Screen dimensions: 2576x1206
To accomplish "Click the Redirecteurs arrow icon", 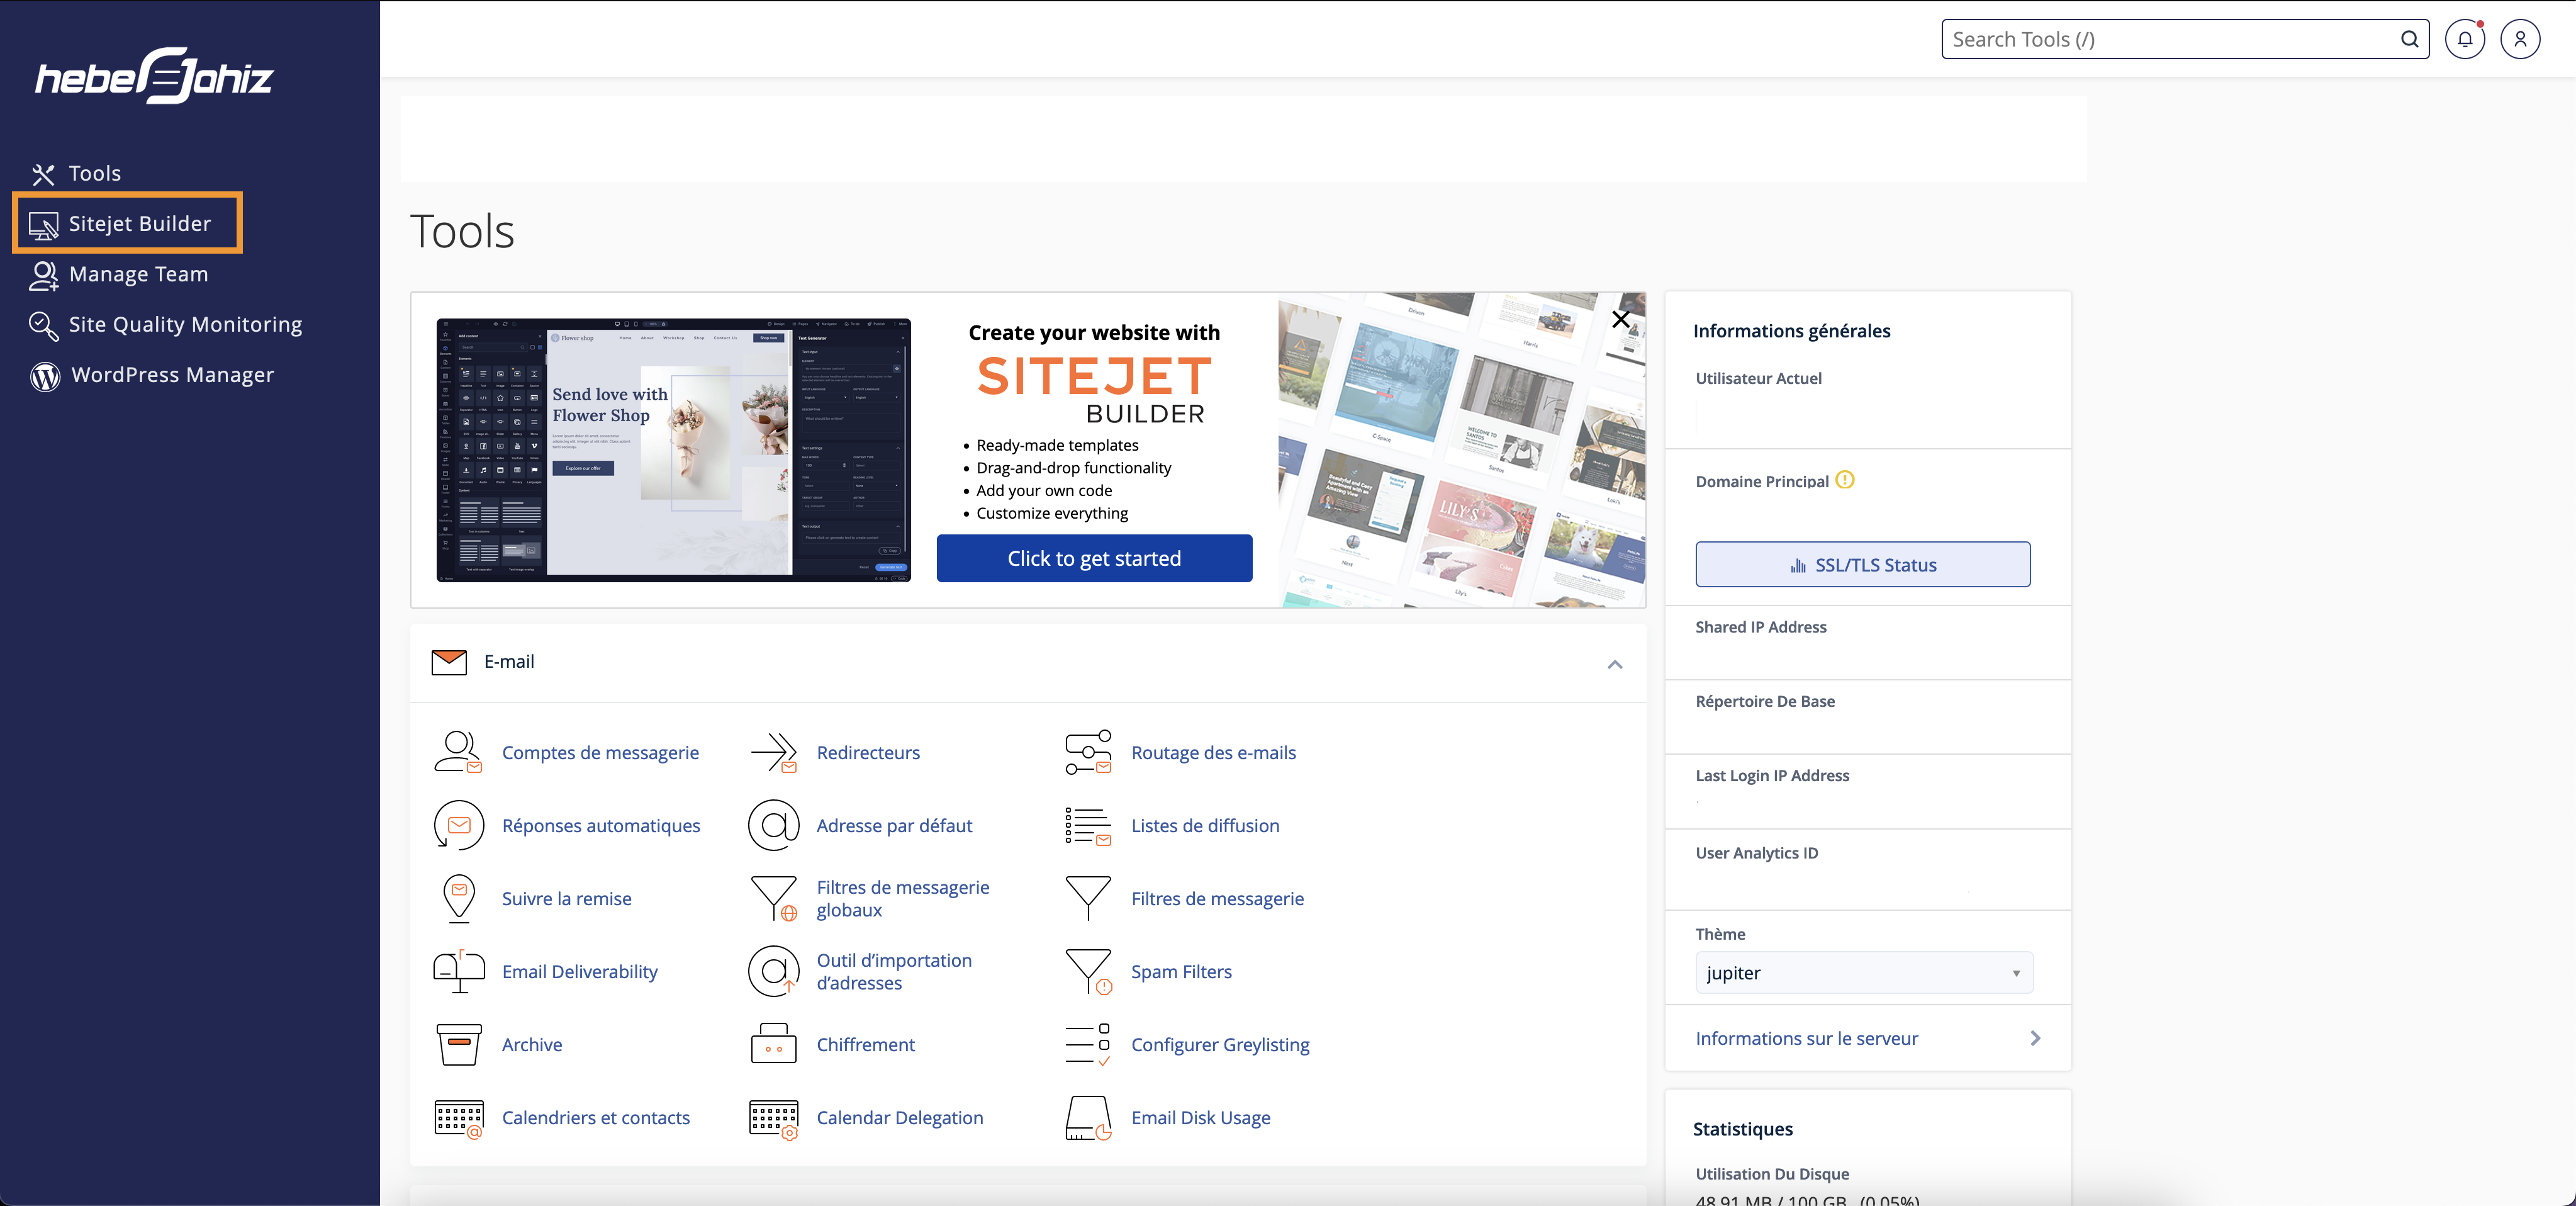I will tap(773, 752).
